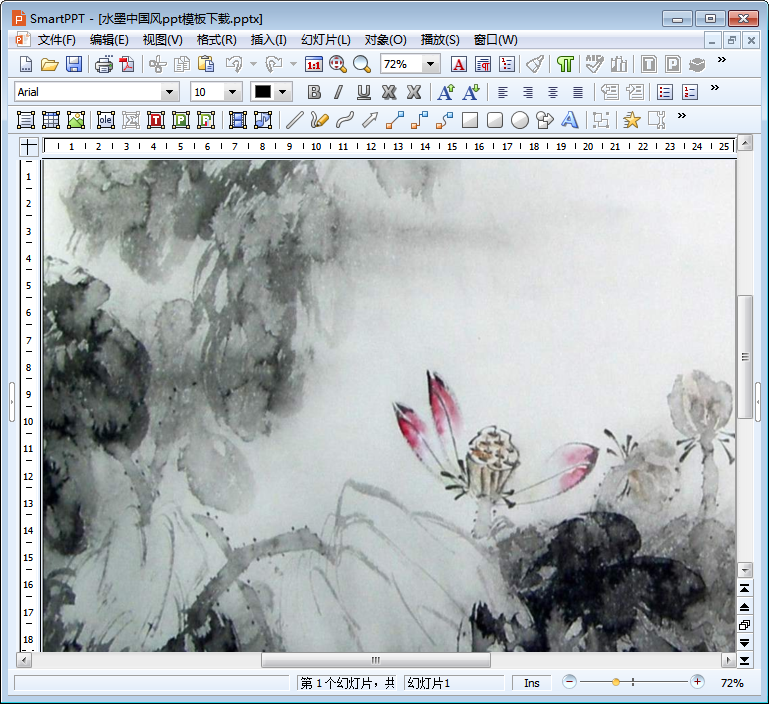Insert a table frame icon

coord(51,120)
